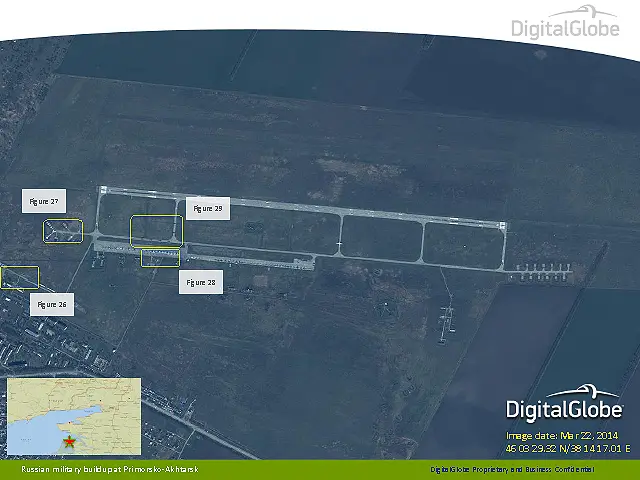The width and height of the screenshot is (640, 480).
Task: Click yellow outlined region above Figure 26 label
Action: point(20,277)
